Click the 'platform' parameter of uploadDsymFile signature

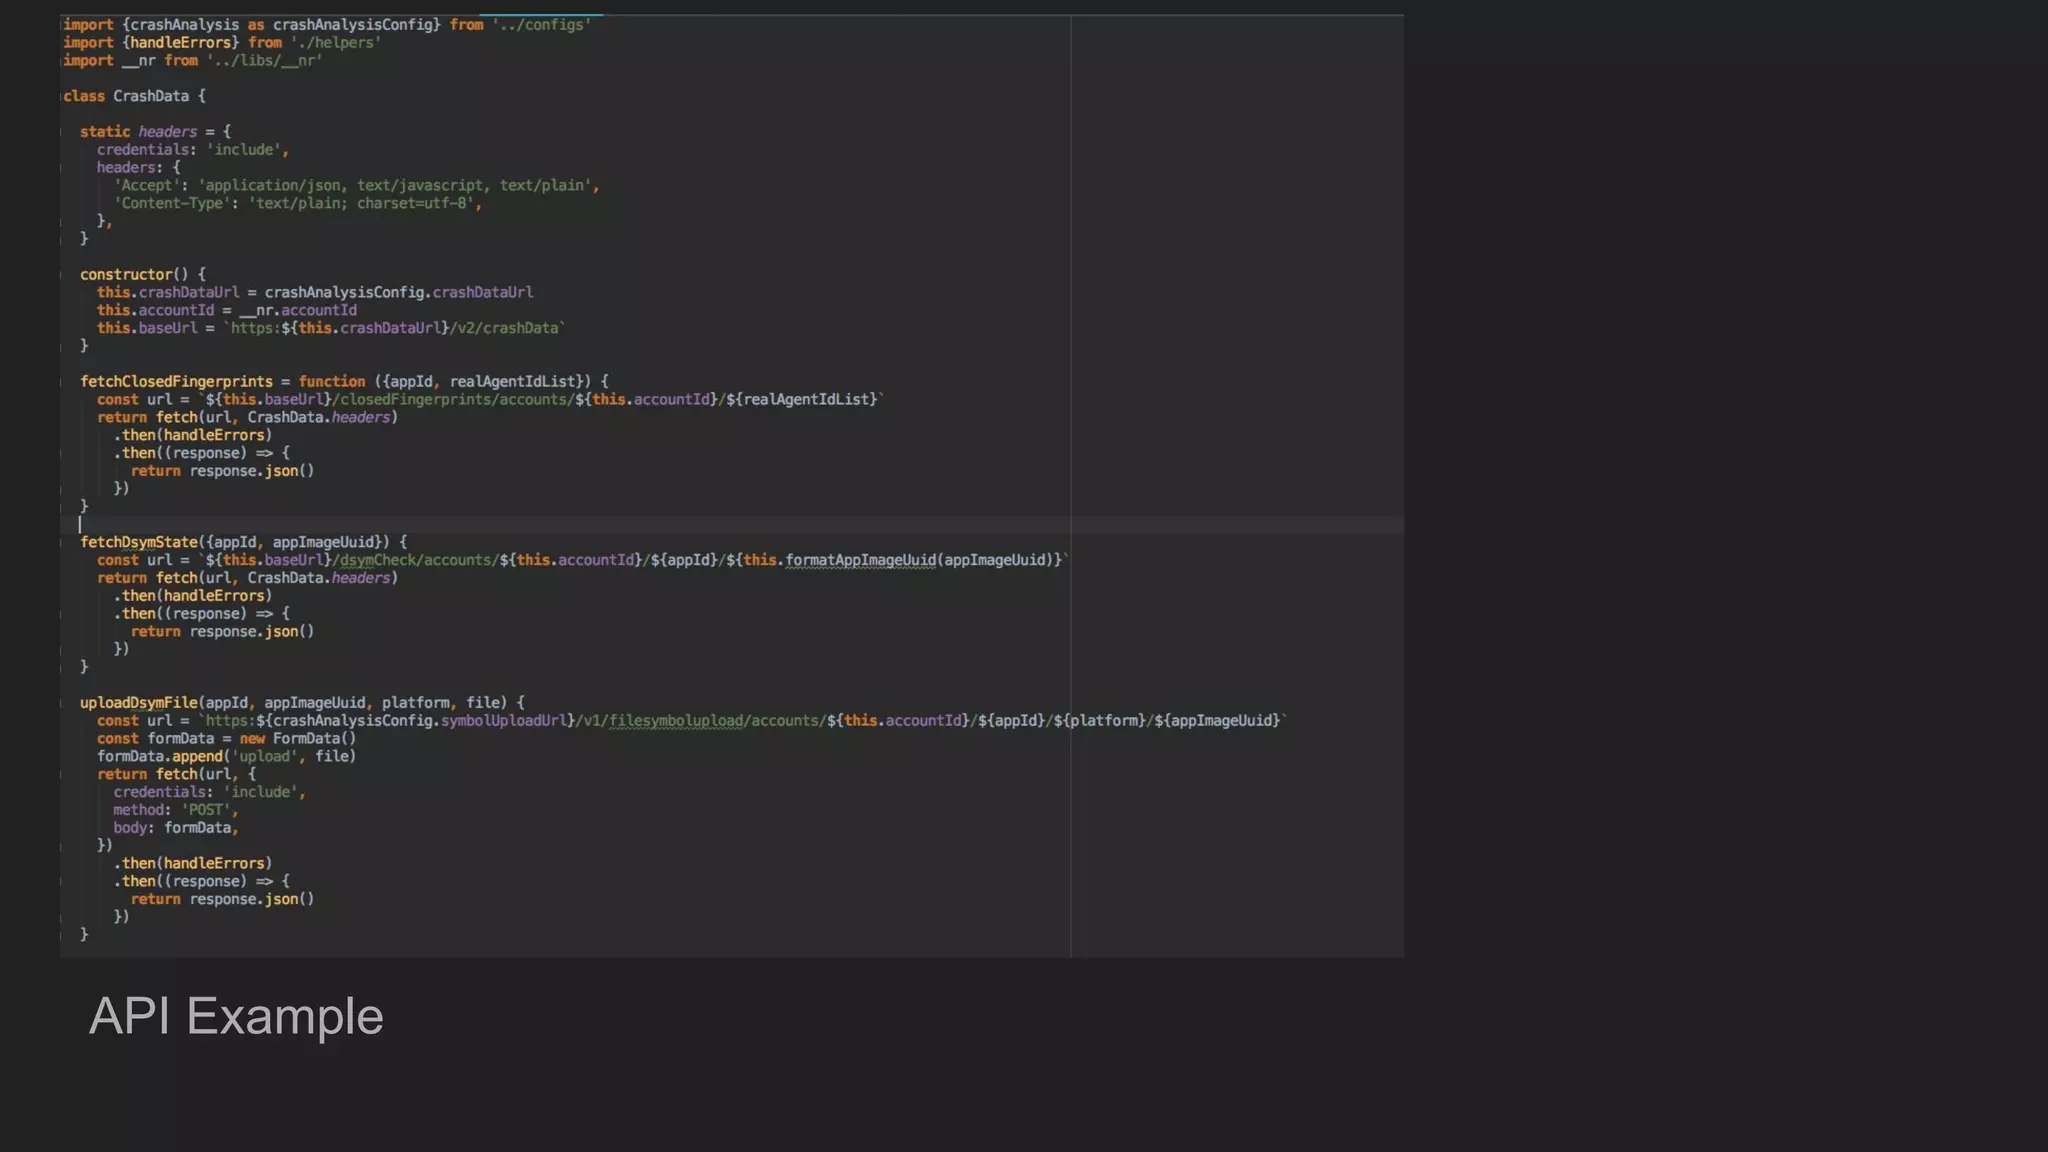[x=415, y=704]
